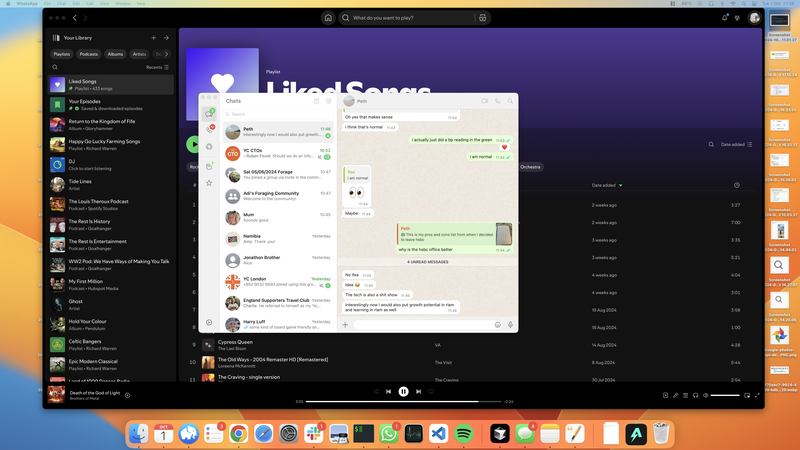Screen dimensions: 800x450
Task: Open the Updates (status) tab in WhatsApp sidebar
Action: point(209,146)
